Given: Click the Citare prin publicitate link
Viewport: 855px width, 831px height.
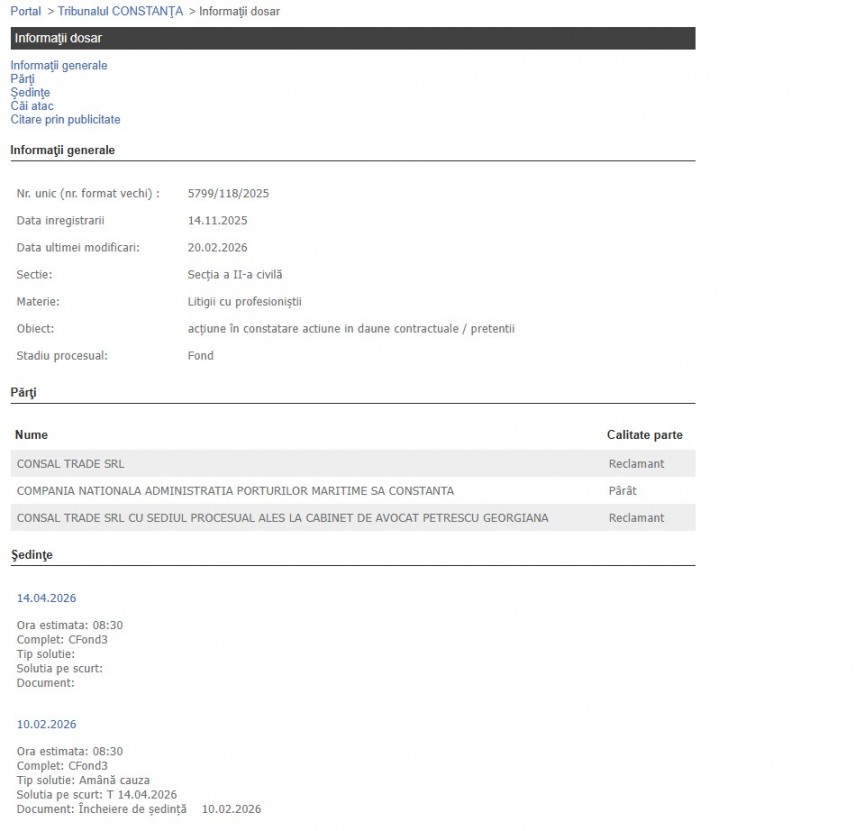Looking at the screenshot, I should pos(65,120).
